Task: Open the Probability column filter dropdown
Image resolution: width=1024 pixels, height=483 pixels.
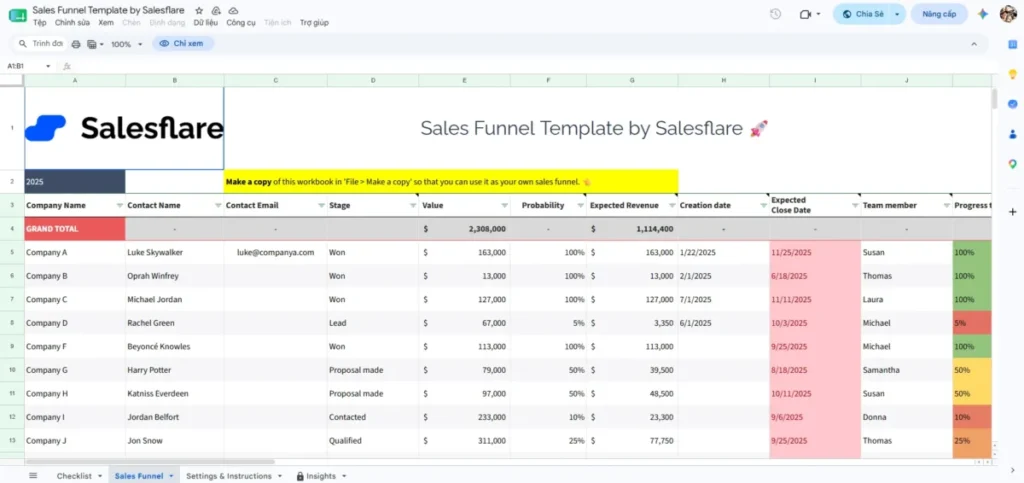Action: pos(580,206)
